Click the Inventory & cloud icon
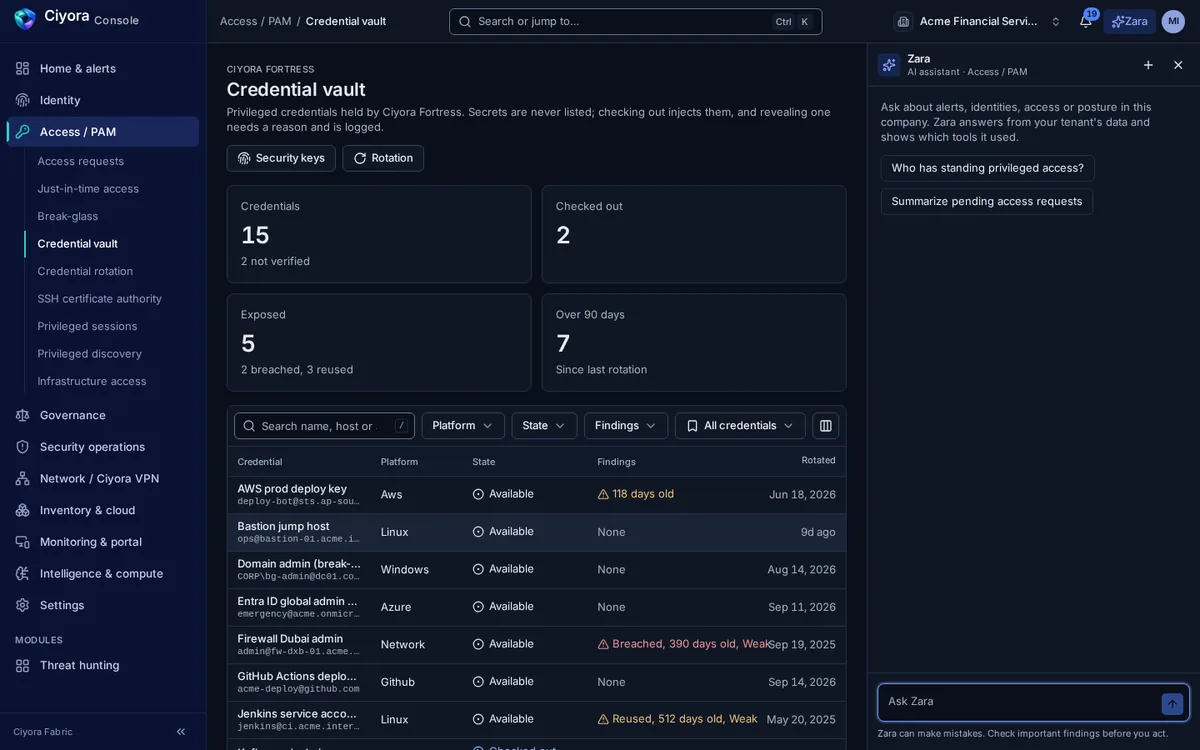Image resolution: width=1200 pixels, height=750 pixels. [22, 510]
